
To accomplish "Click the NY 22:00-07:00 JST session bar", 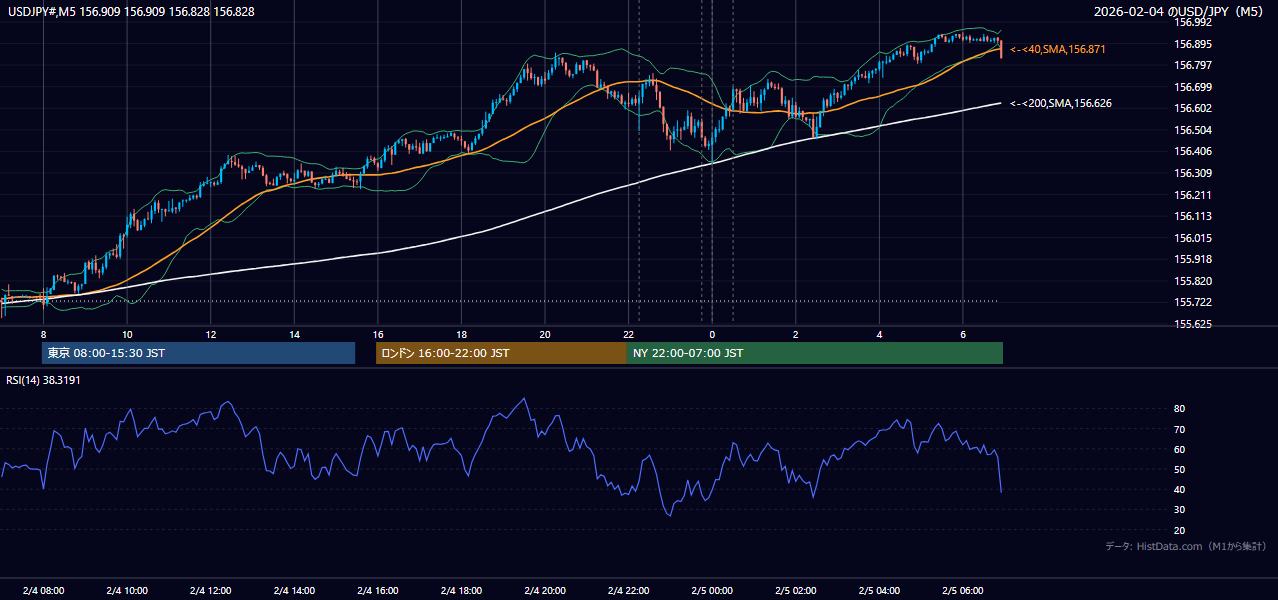I will 815,353.
